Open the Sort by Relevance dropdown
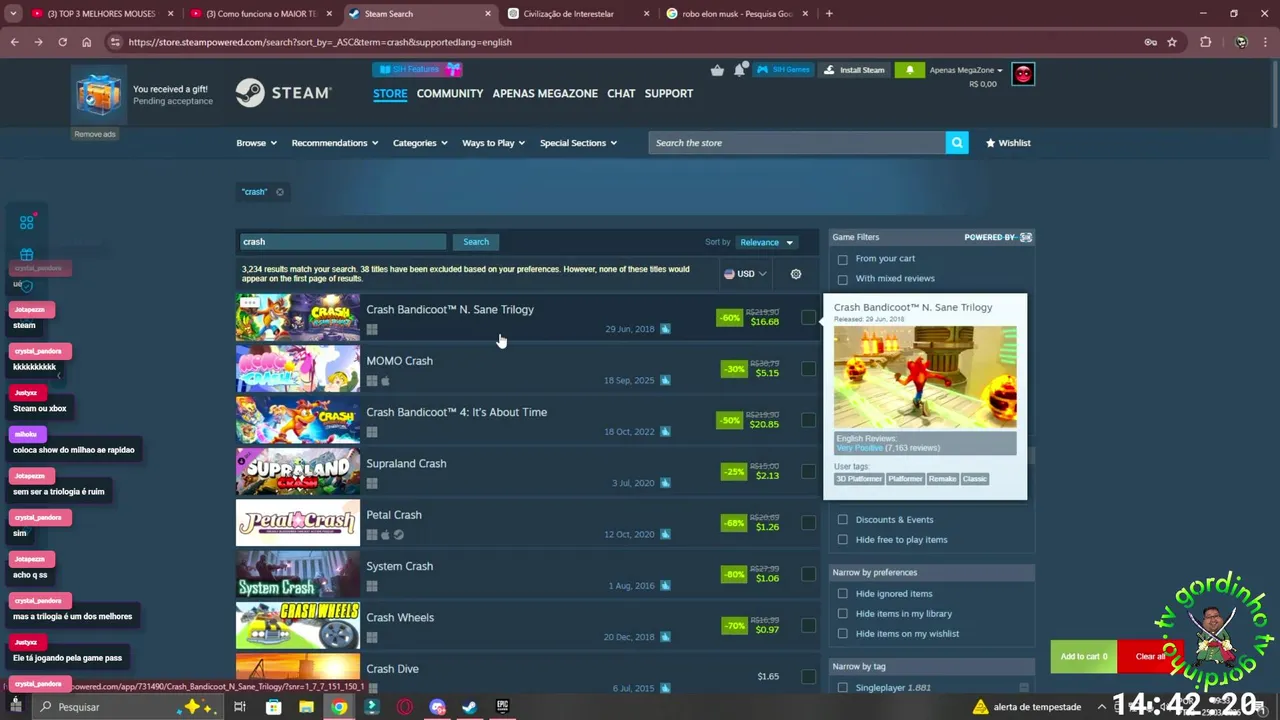The height and width of the screenshot is (720, 1280). (x=766, y=242)
